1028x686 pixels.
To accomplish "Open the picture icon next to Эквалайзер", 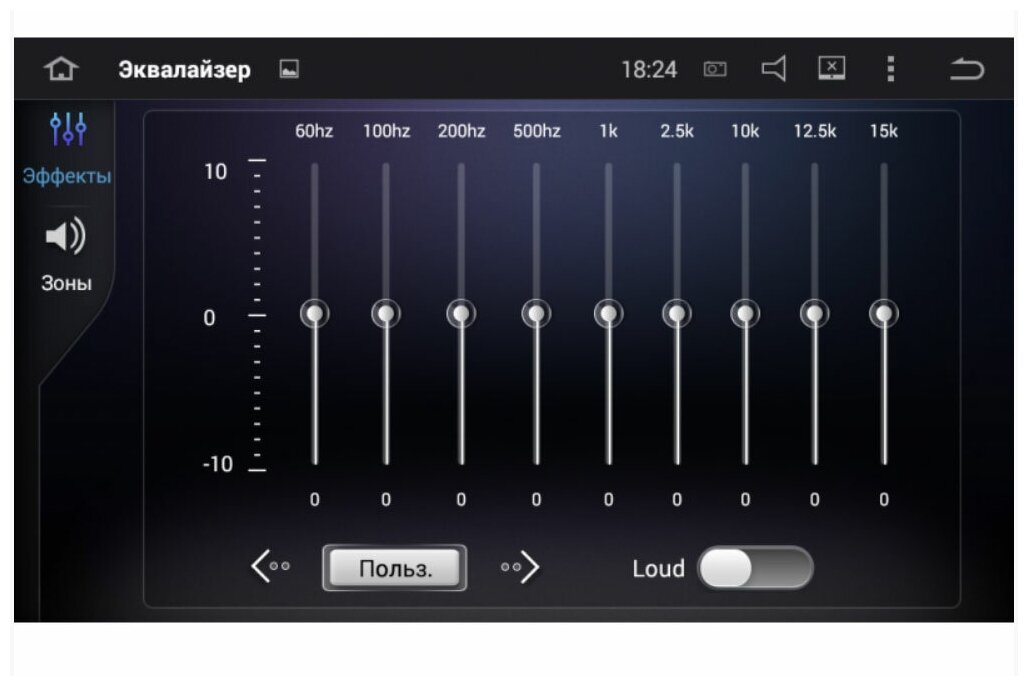I will [x=289, y=70].
